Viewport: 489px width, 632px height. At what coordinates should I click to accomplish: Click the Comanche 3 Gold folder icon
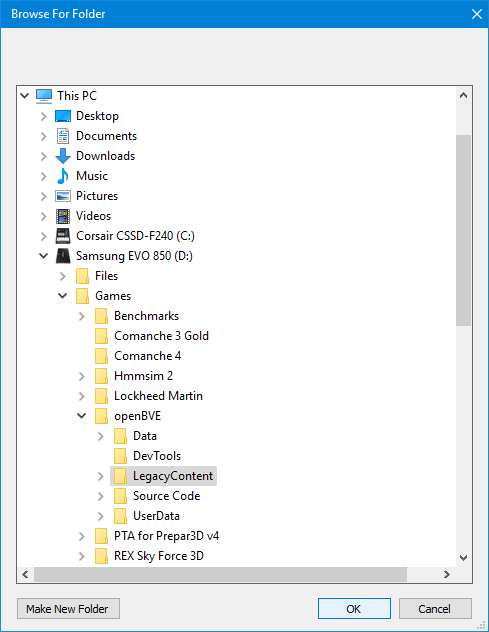[101, 336]
